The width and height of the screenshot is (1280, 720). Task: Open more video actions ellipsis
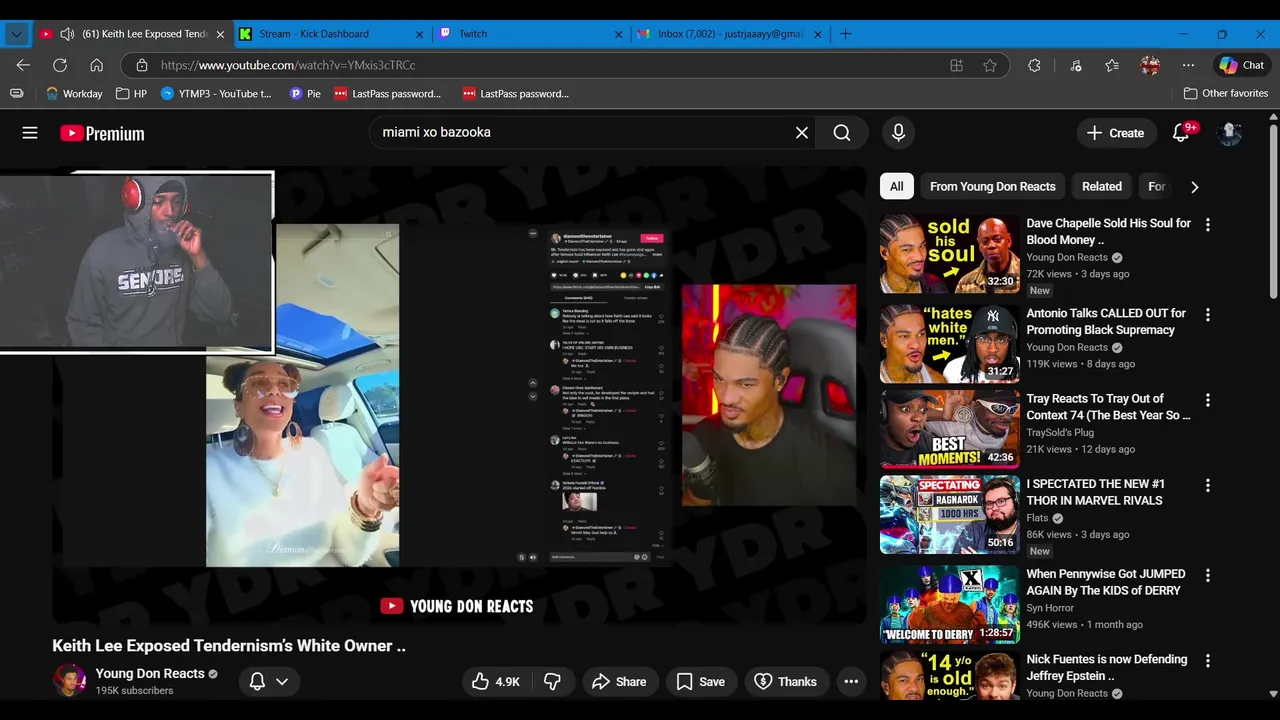click(x=851, y=681)
